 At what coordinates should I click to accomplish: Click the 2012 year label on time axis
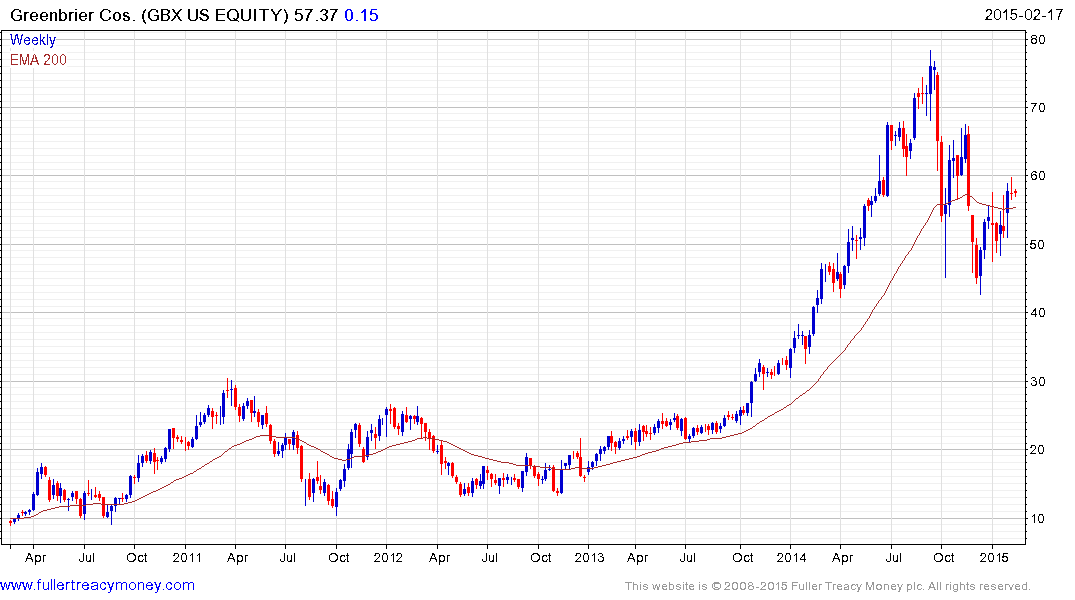pyautogui.click(x=388, y=557)
